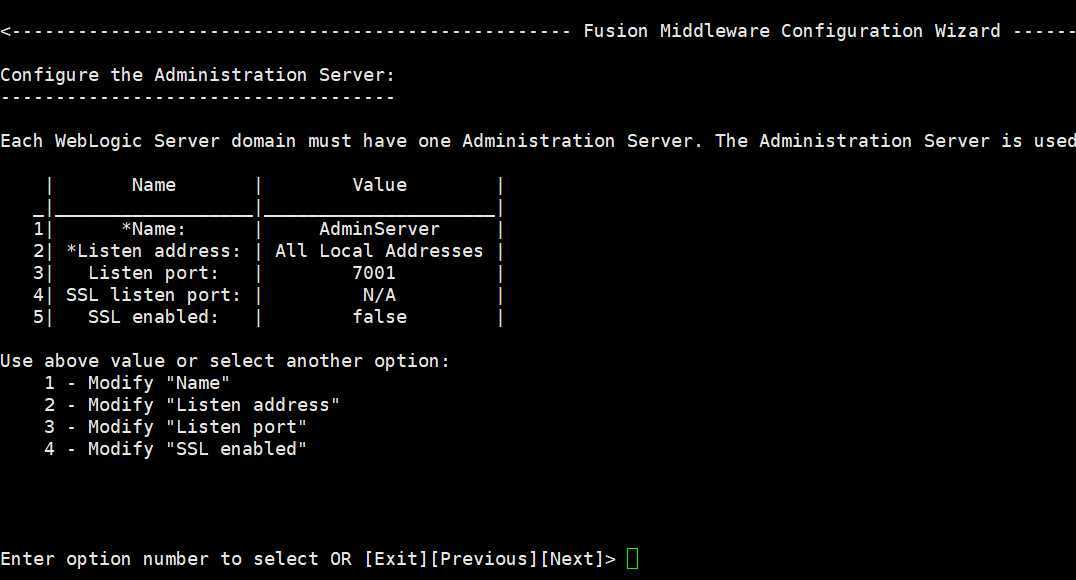Select menu option 3 Modify "Listen port"
1076x580 pixels.
[x=176, y=427]
